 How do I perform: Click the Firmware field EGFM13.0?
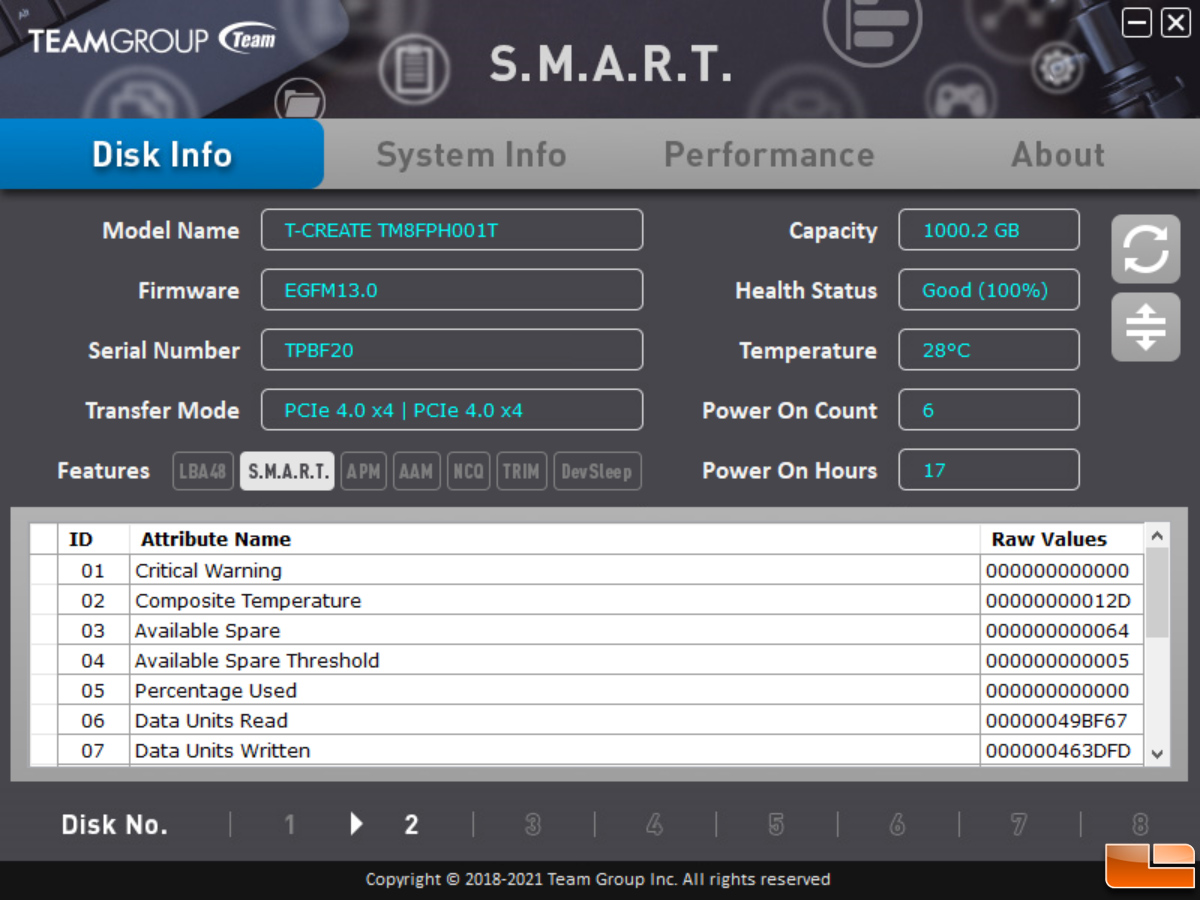point(452,290)
